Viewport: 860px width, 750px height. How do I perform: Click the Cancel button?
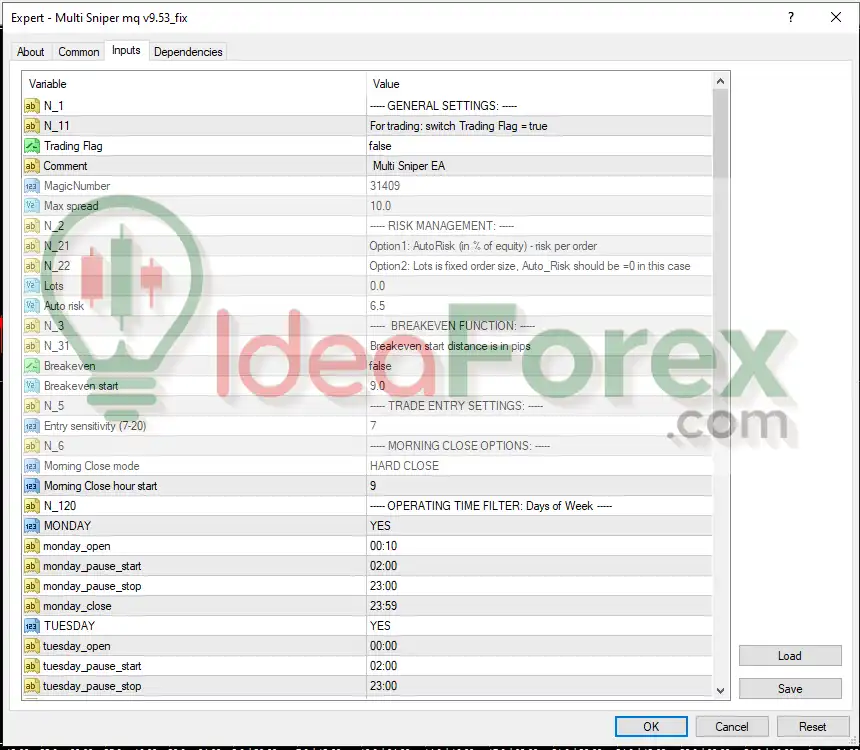click(732, 726)
